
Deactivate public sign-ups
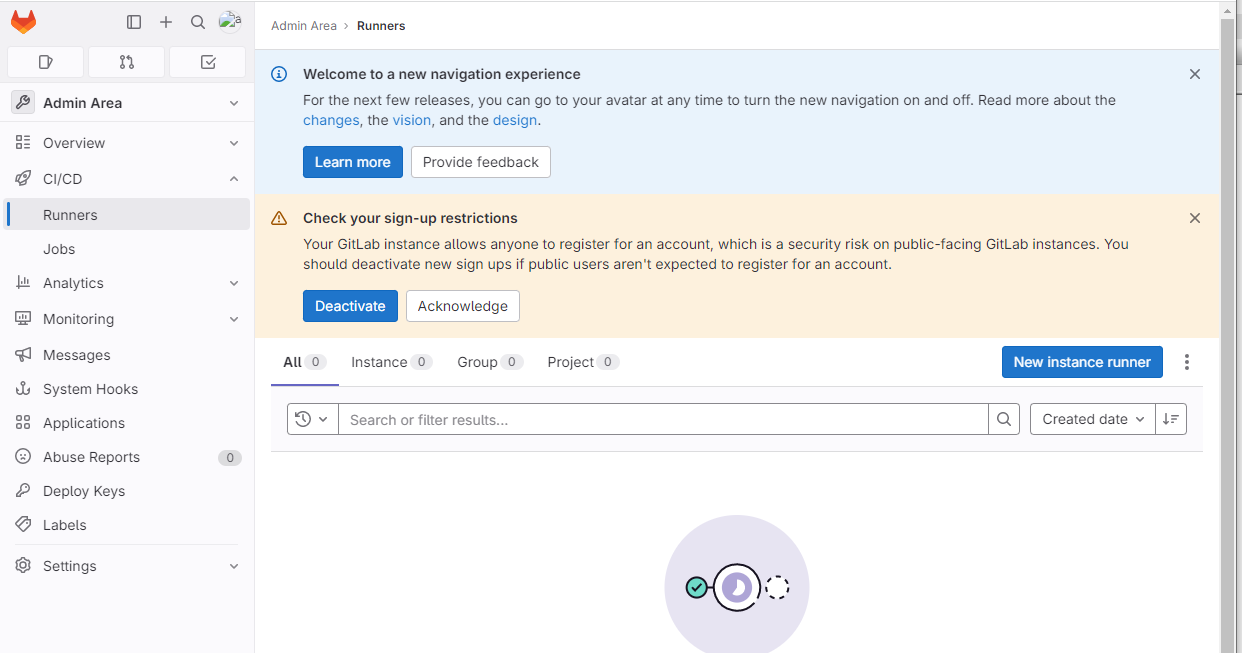(350, 306)
